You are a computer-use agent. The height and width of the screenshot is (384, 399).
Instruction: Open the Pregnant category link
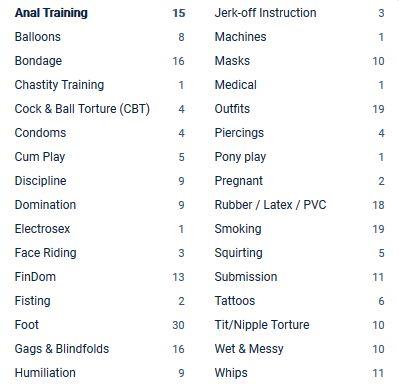click(x=239, y=181)
